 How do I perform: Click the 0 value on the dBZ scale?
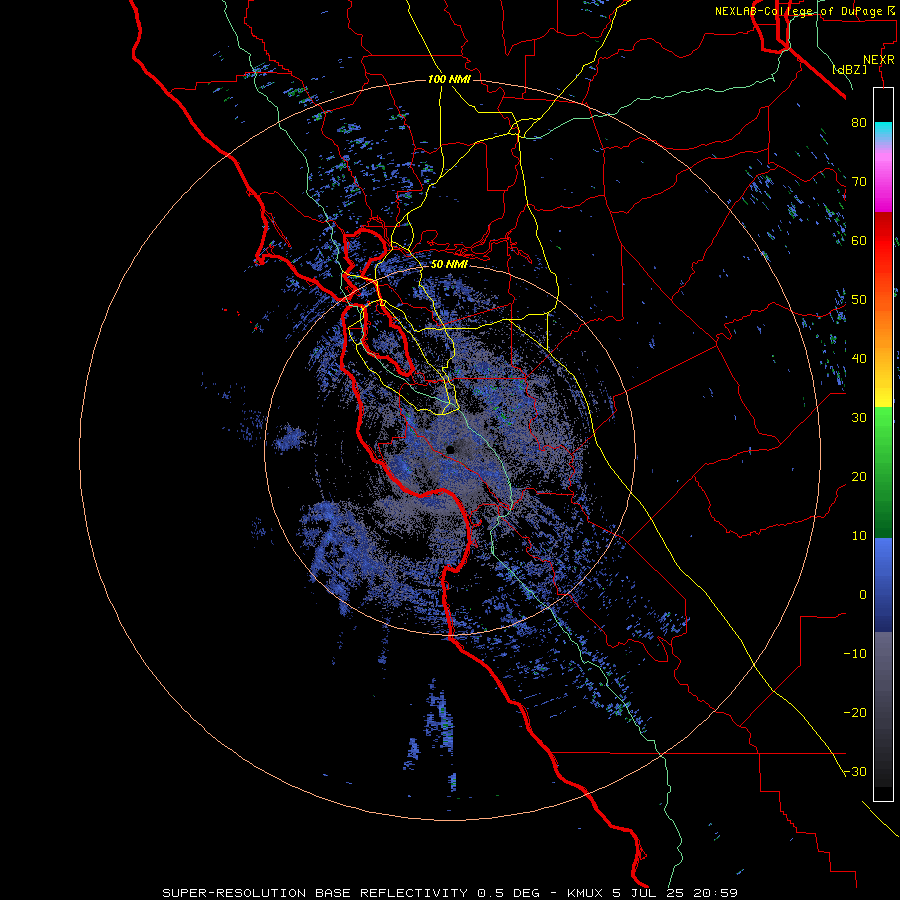click(x=863, y=595)
